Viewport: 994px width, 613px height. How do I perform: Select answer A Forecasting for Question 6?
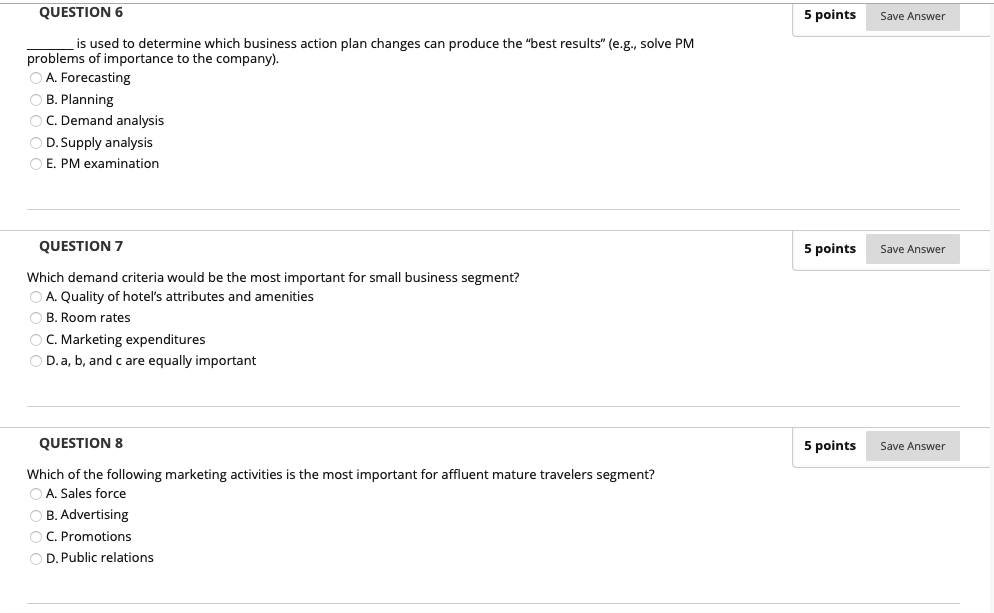point(36,78)
